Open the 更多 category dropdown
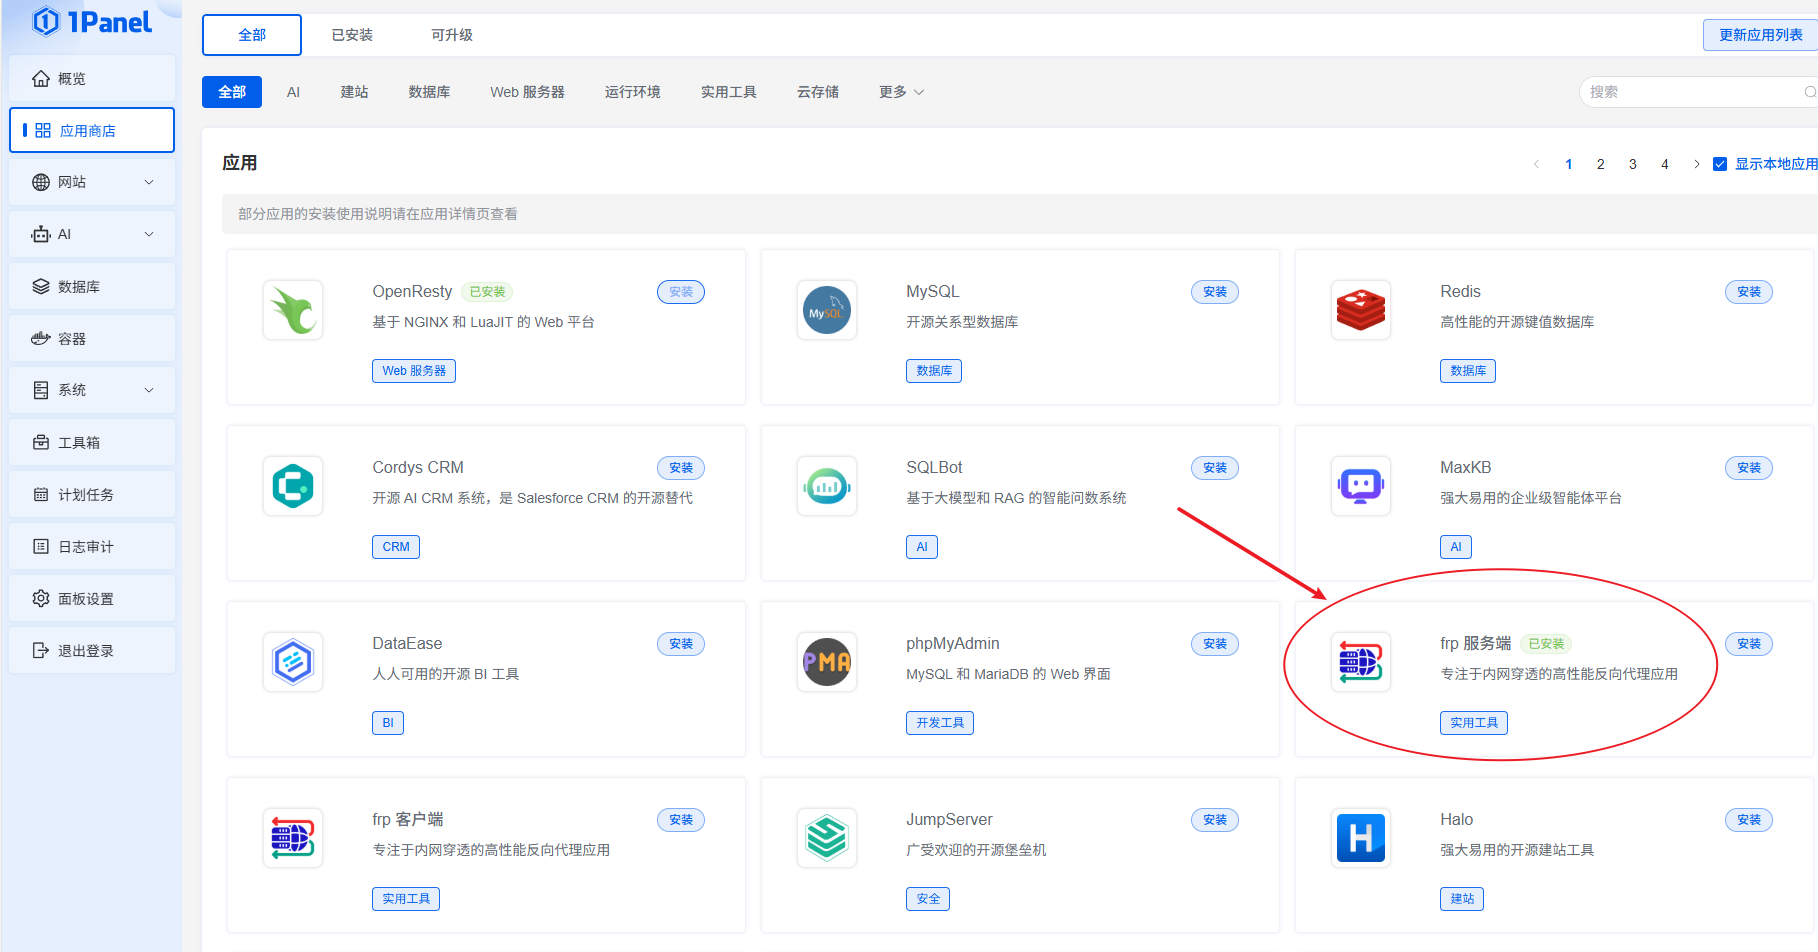 (901, 92)
